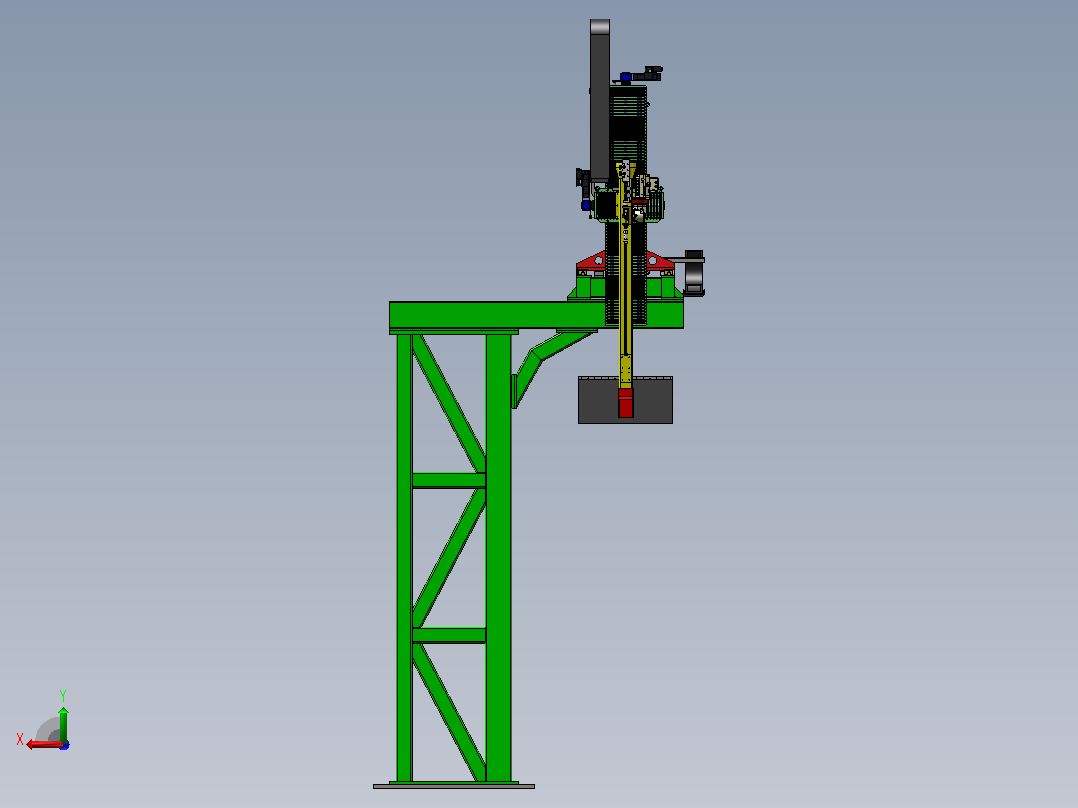Select the red cylinder at the rod's bottom
1078x808 pixels.
click(x=626, y=403)
